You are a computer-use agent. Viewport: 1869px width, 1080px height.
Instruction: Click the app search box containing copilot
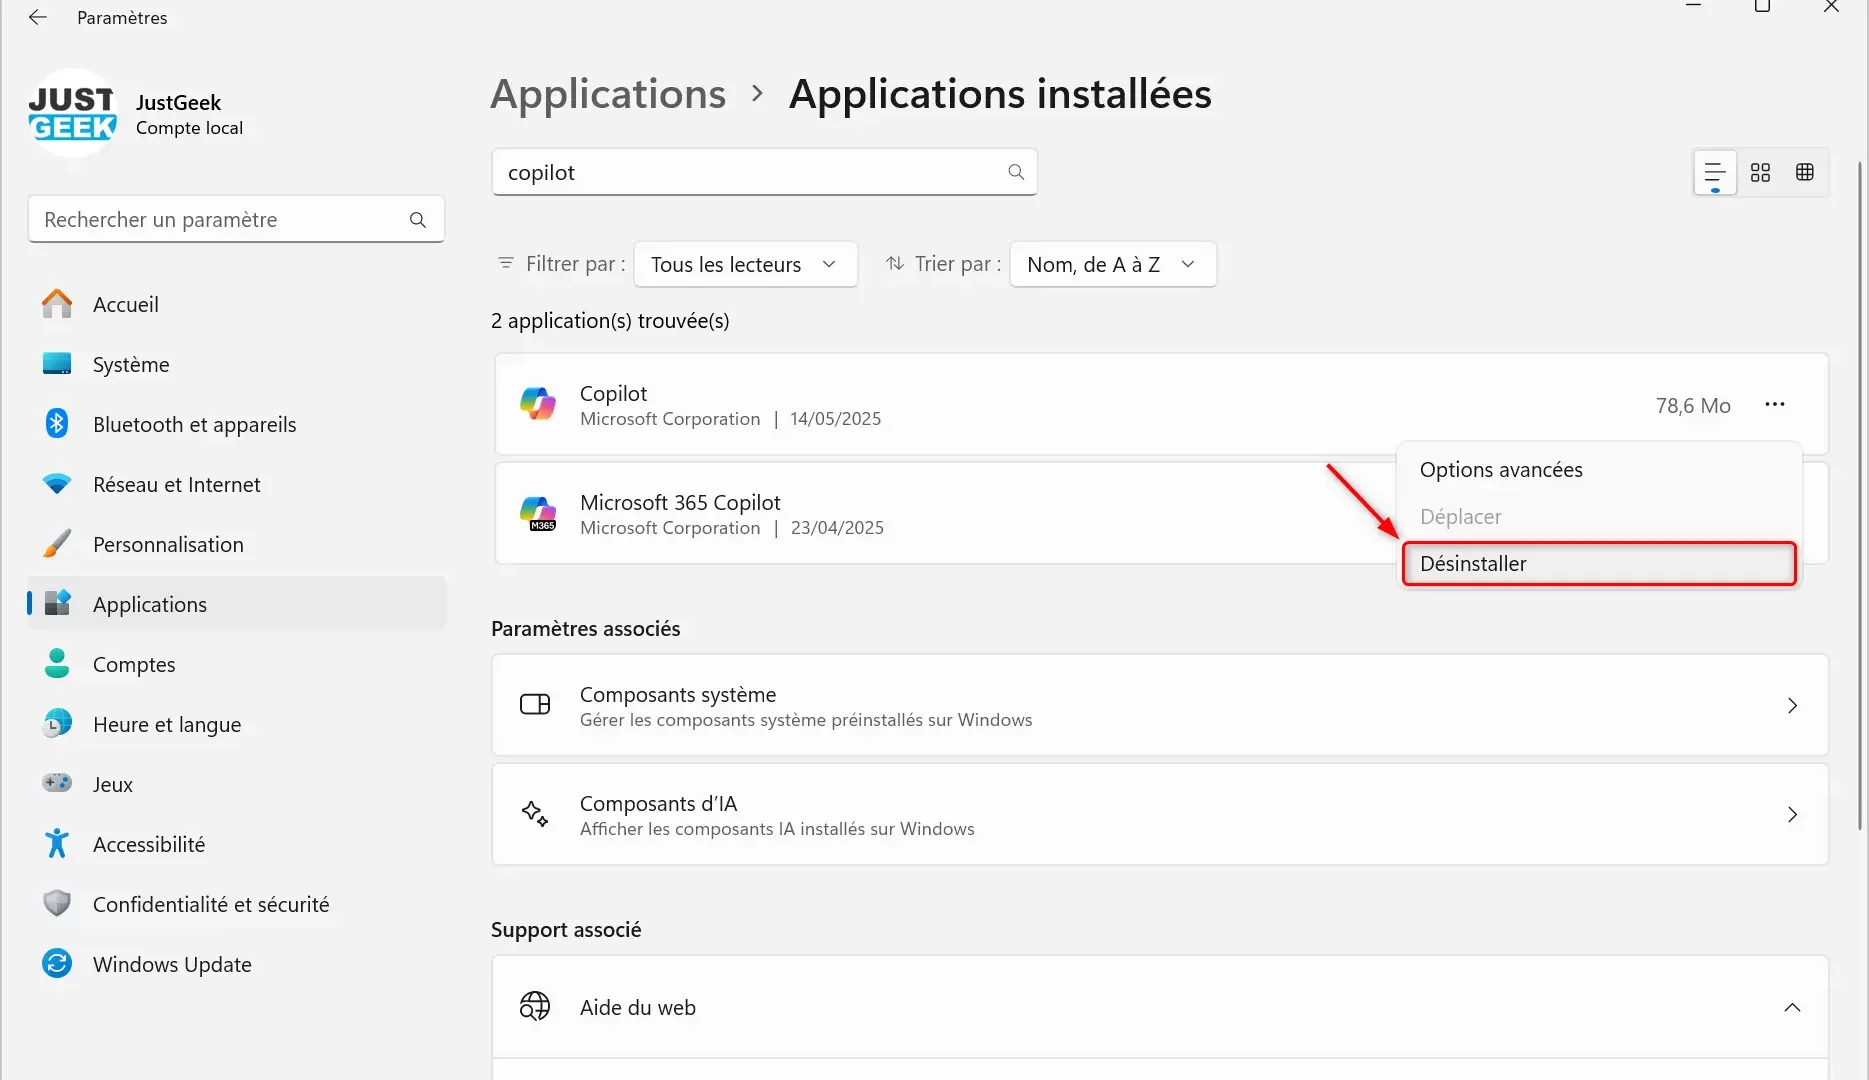click(764, 172)
